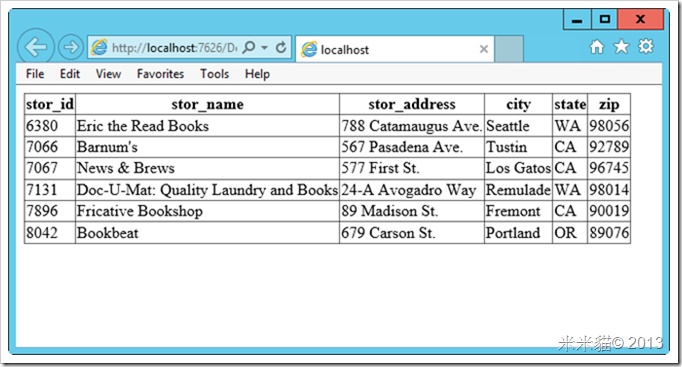Select the stor_id cell 7896
Screen dimensions: 682x367
coord(50,211)
